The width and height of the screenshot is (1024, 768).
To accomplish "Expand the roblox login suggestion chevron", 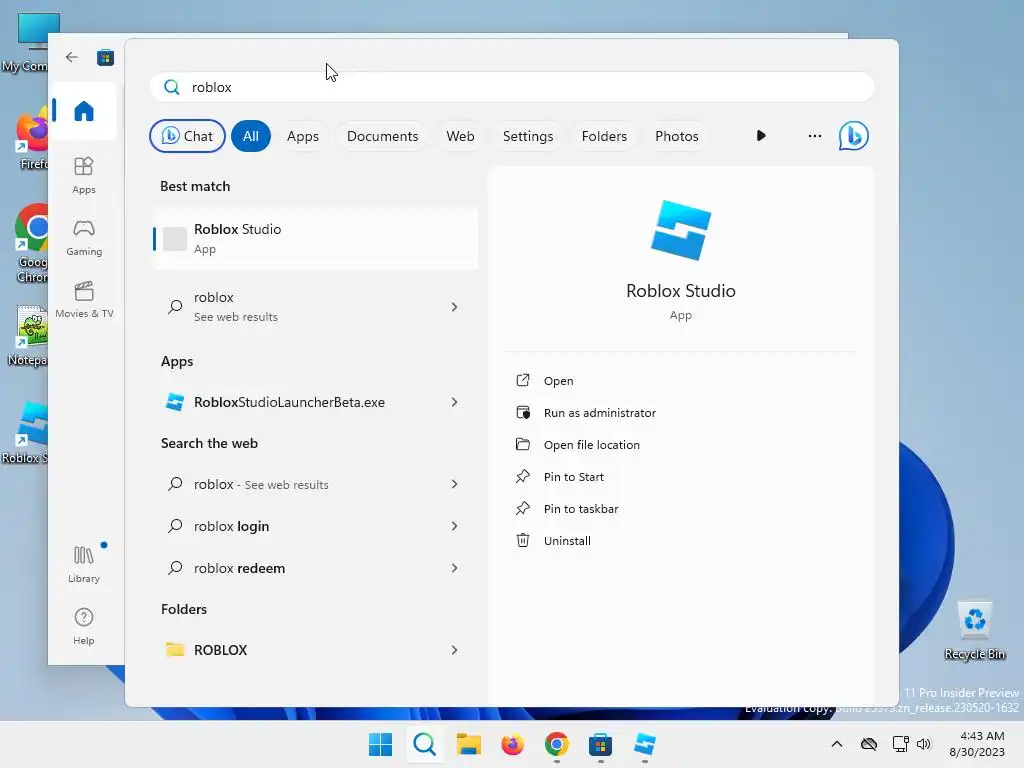I will click(455, 526).
